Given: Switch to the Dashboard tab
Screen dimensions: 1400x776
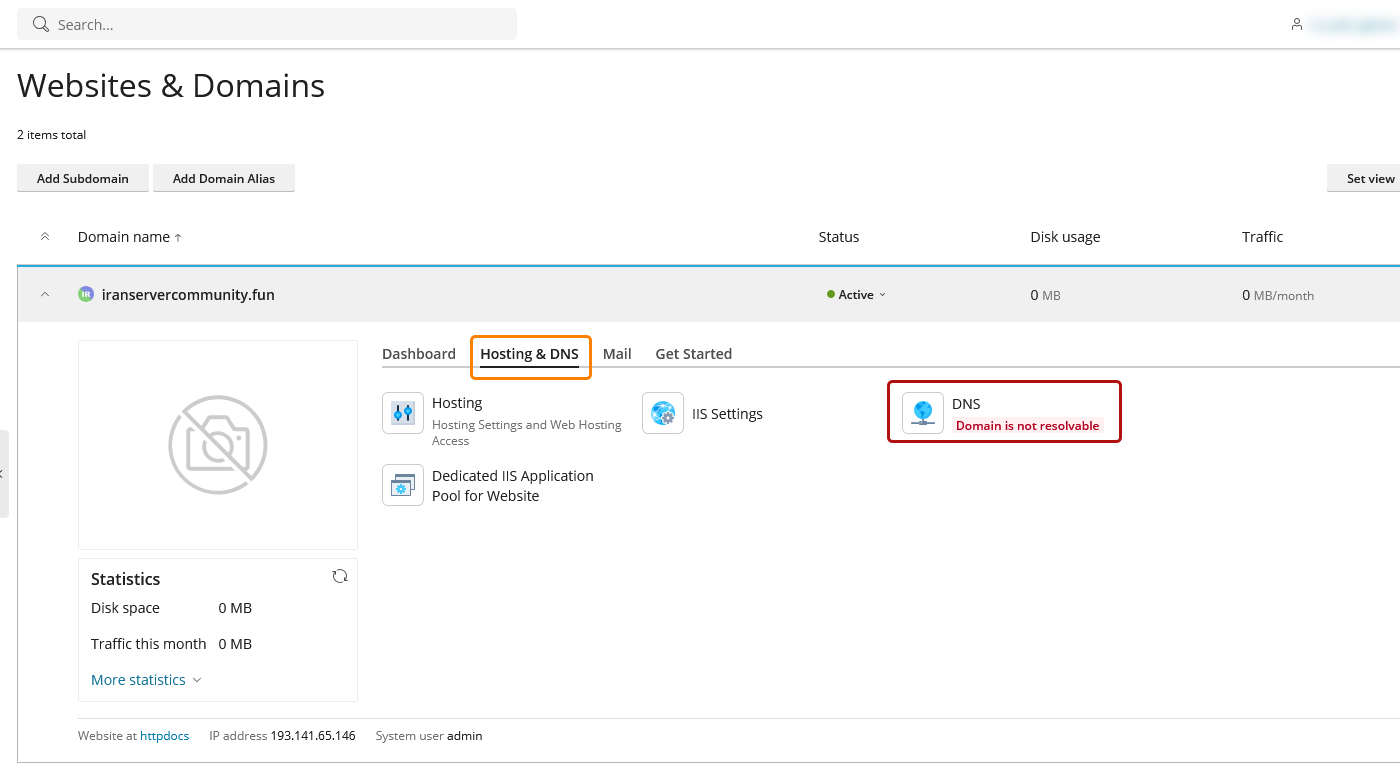Looking at the screenshot, I should tap(419, 354).
